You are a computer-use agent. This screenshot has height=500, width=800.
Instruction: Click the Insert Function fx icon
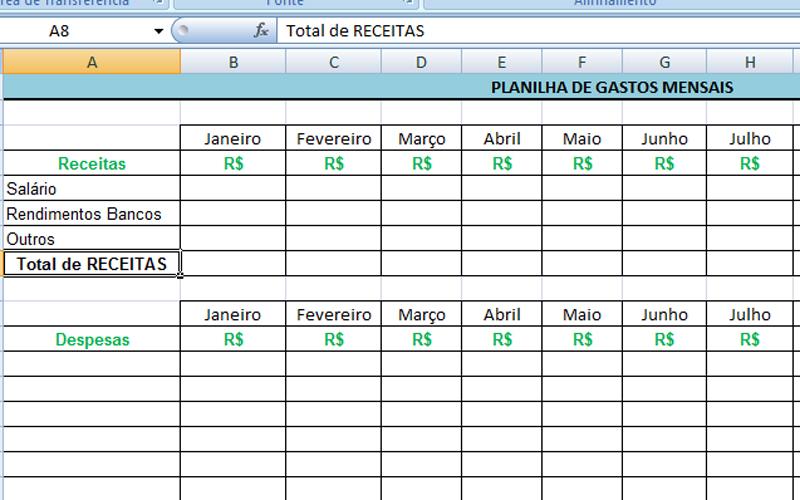coord(262,31)
